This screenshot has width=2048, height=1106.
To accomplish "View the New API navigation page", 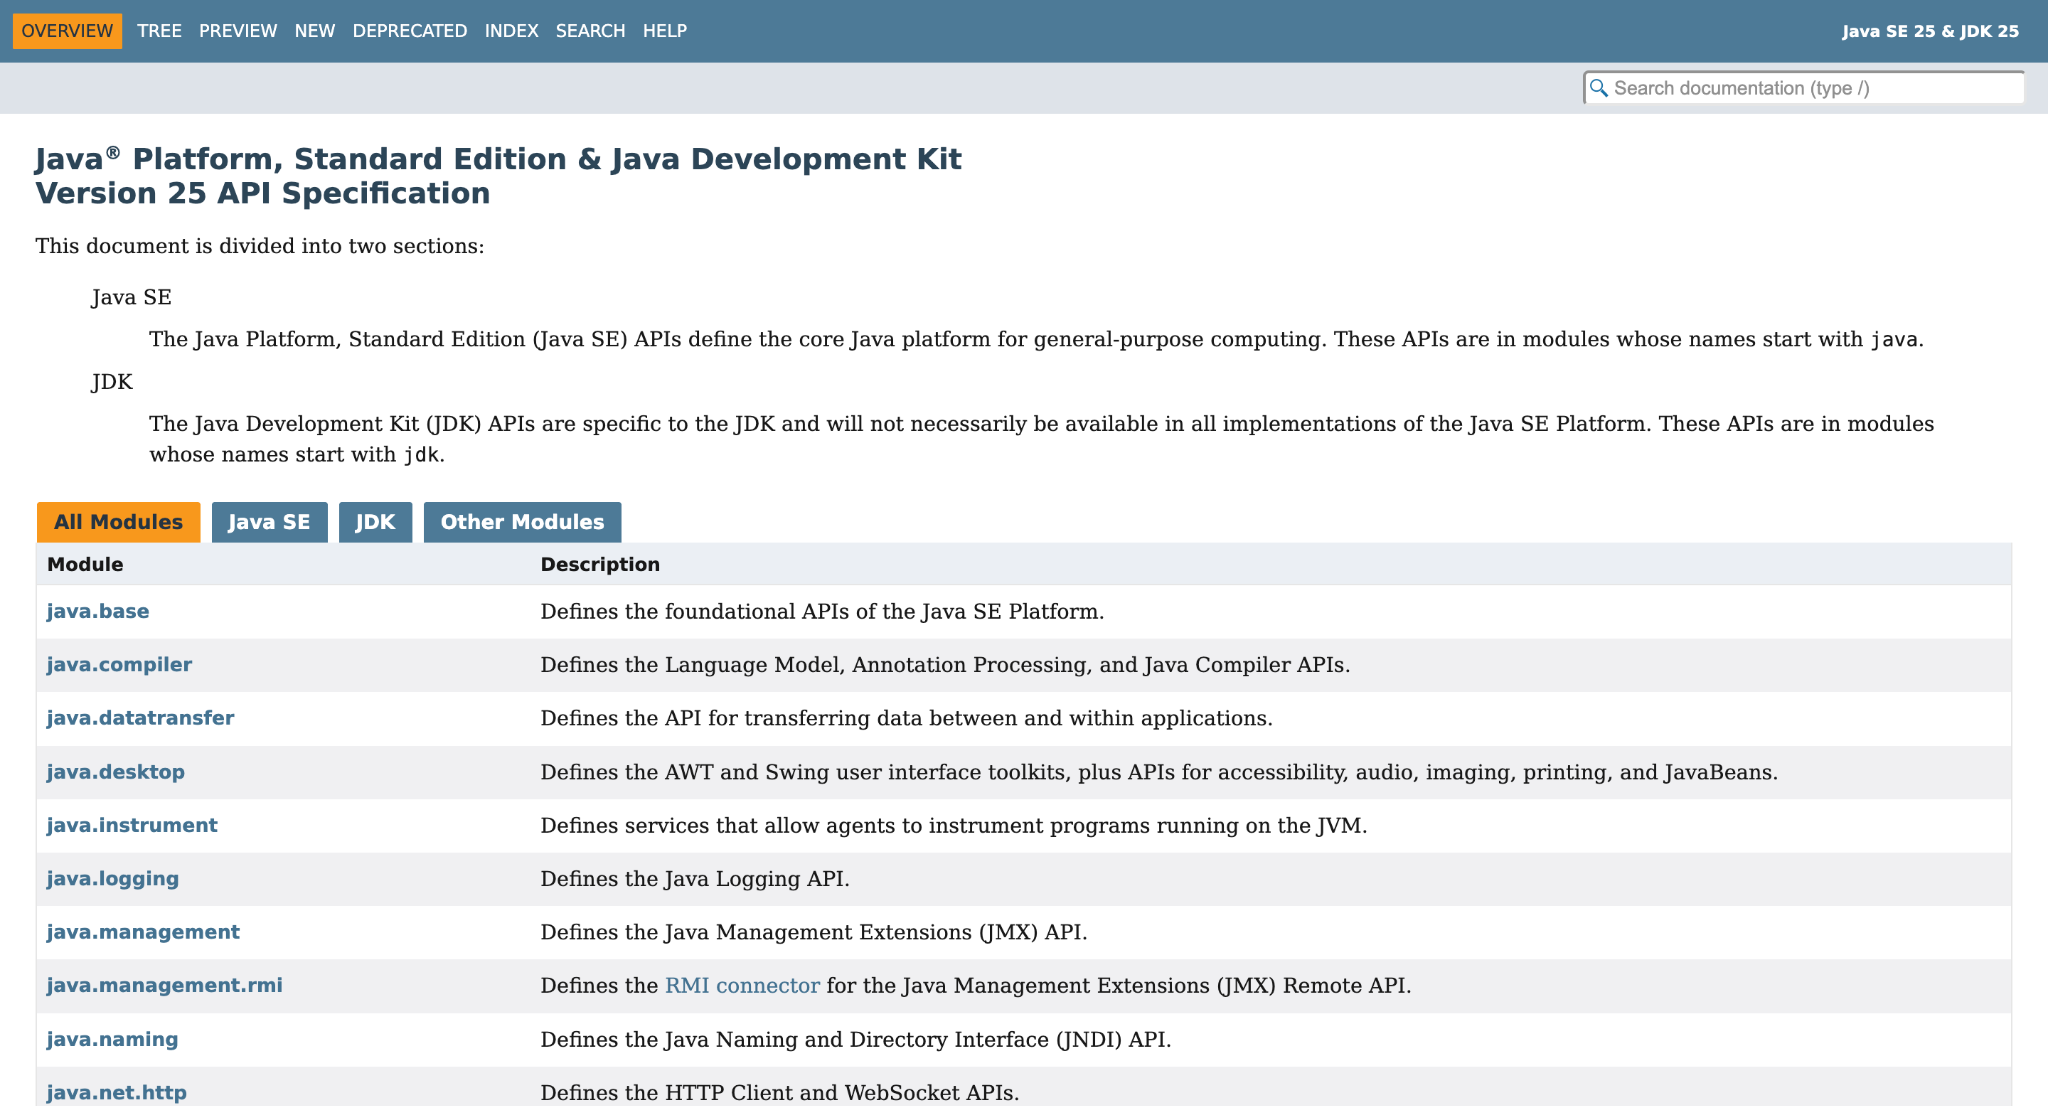I will (315, 31).
